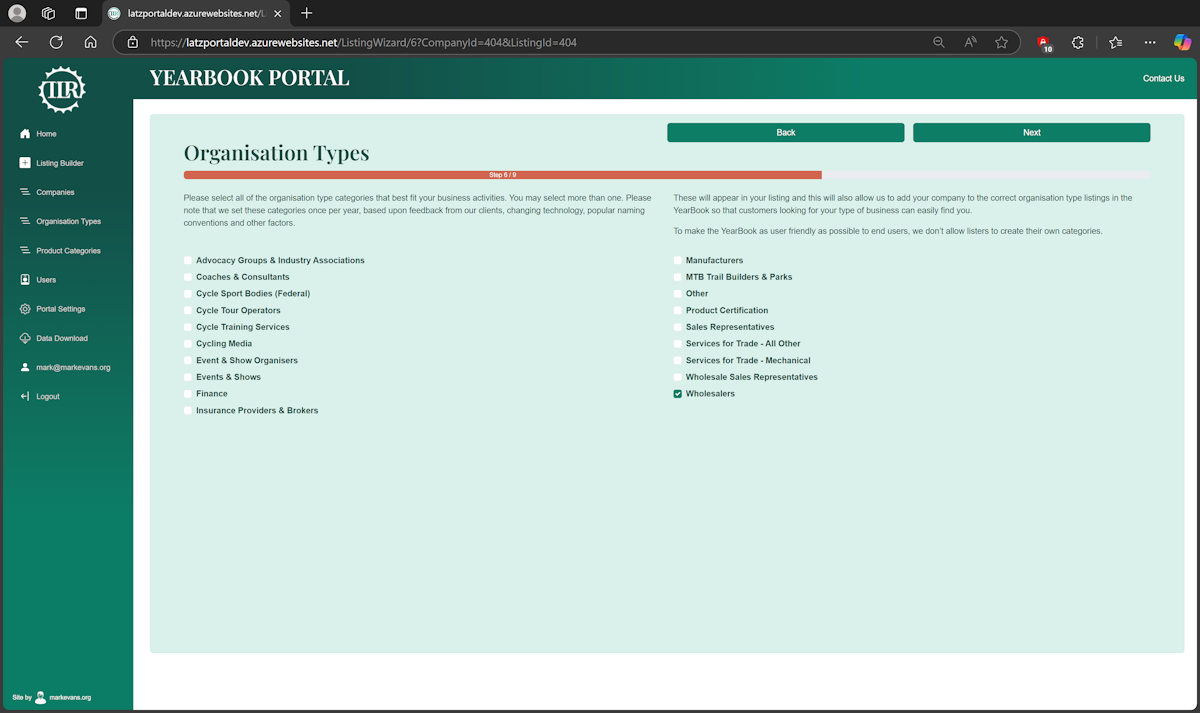The height and width of the screenshot is (713, 1200).
Task: Click the browser profile avatar icon
Action: (17, 13)
